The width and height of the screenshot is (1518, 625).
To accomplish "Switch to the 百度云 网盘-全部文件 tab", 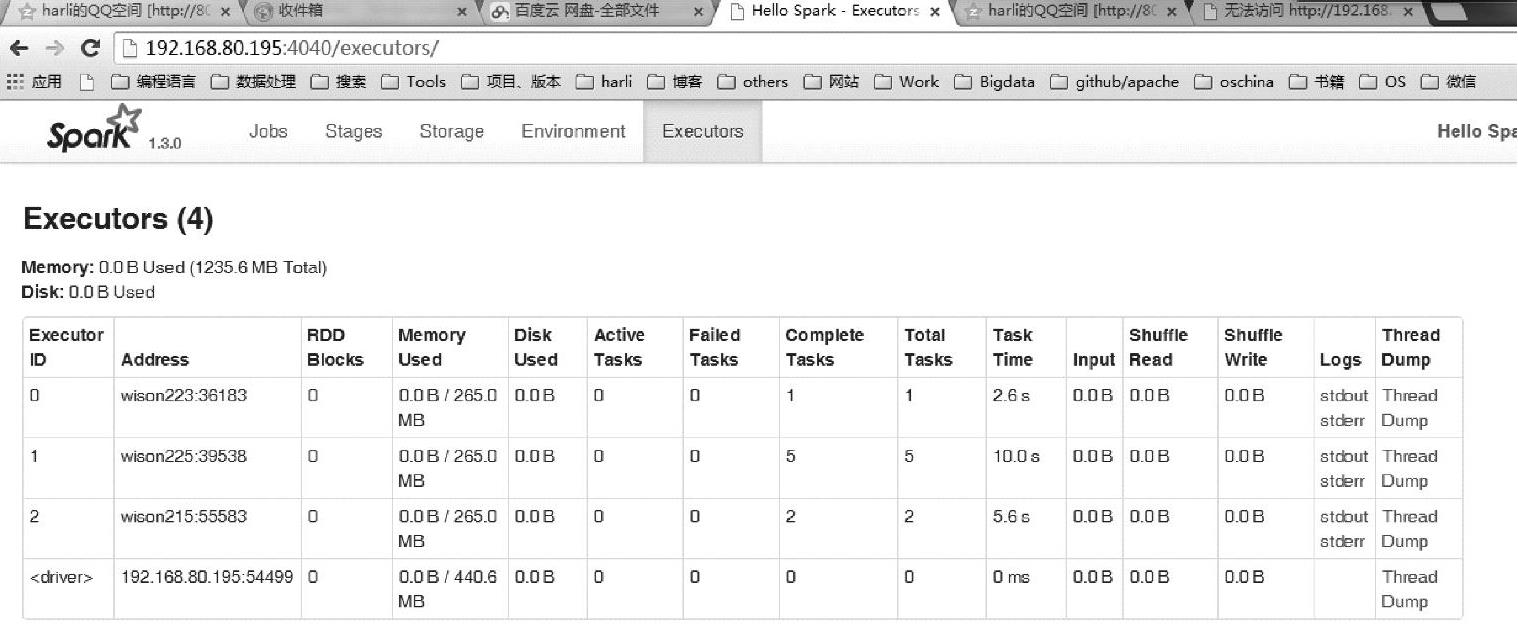I will [598, 12].
